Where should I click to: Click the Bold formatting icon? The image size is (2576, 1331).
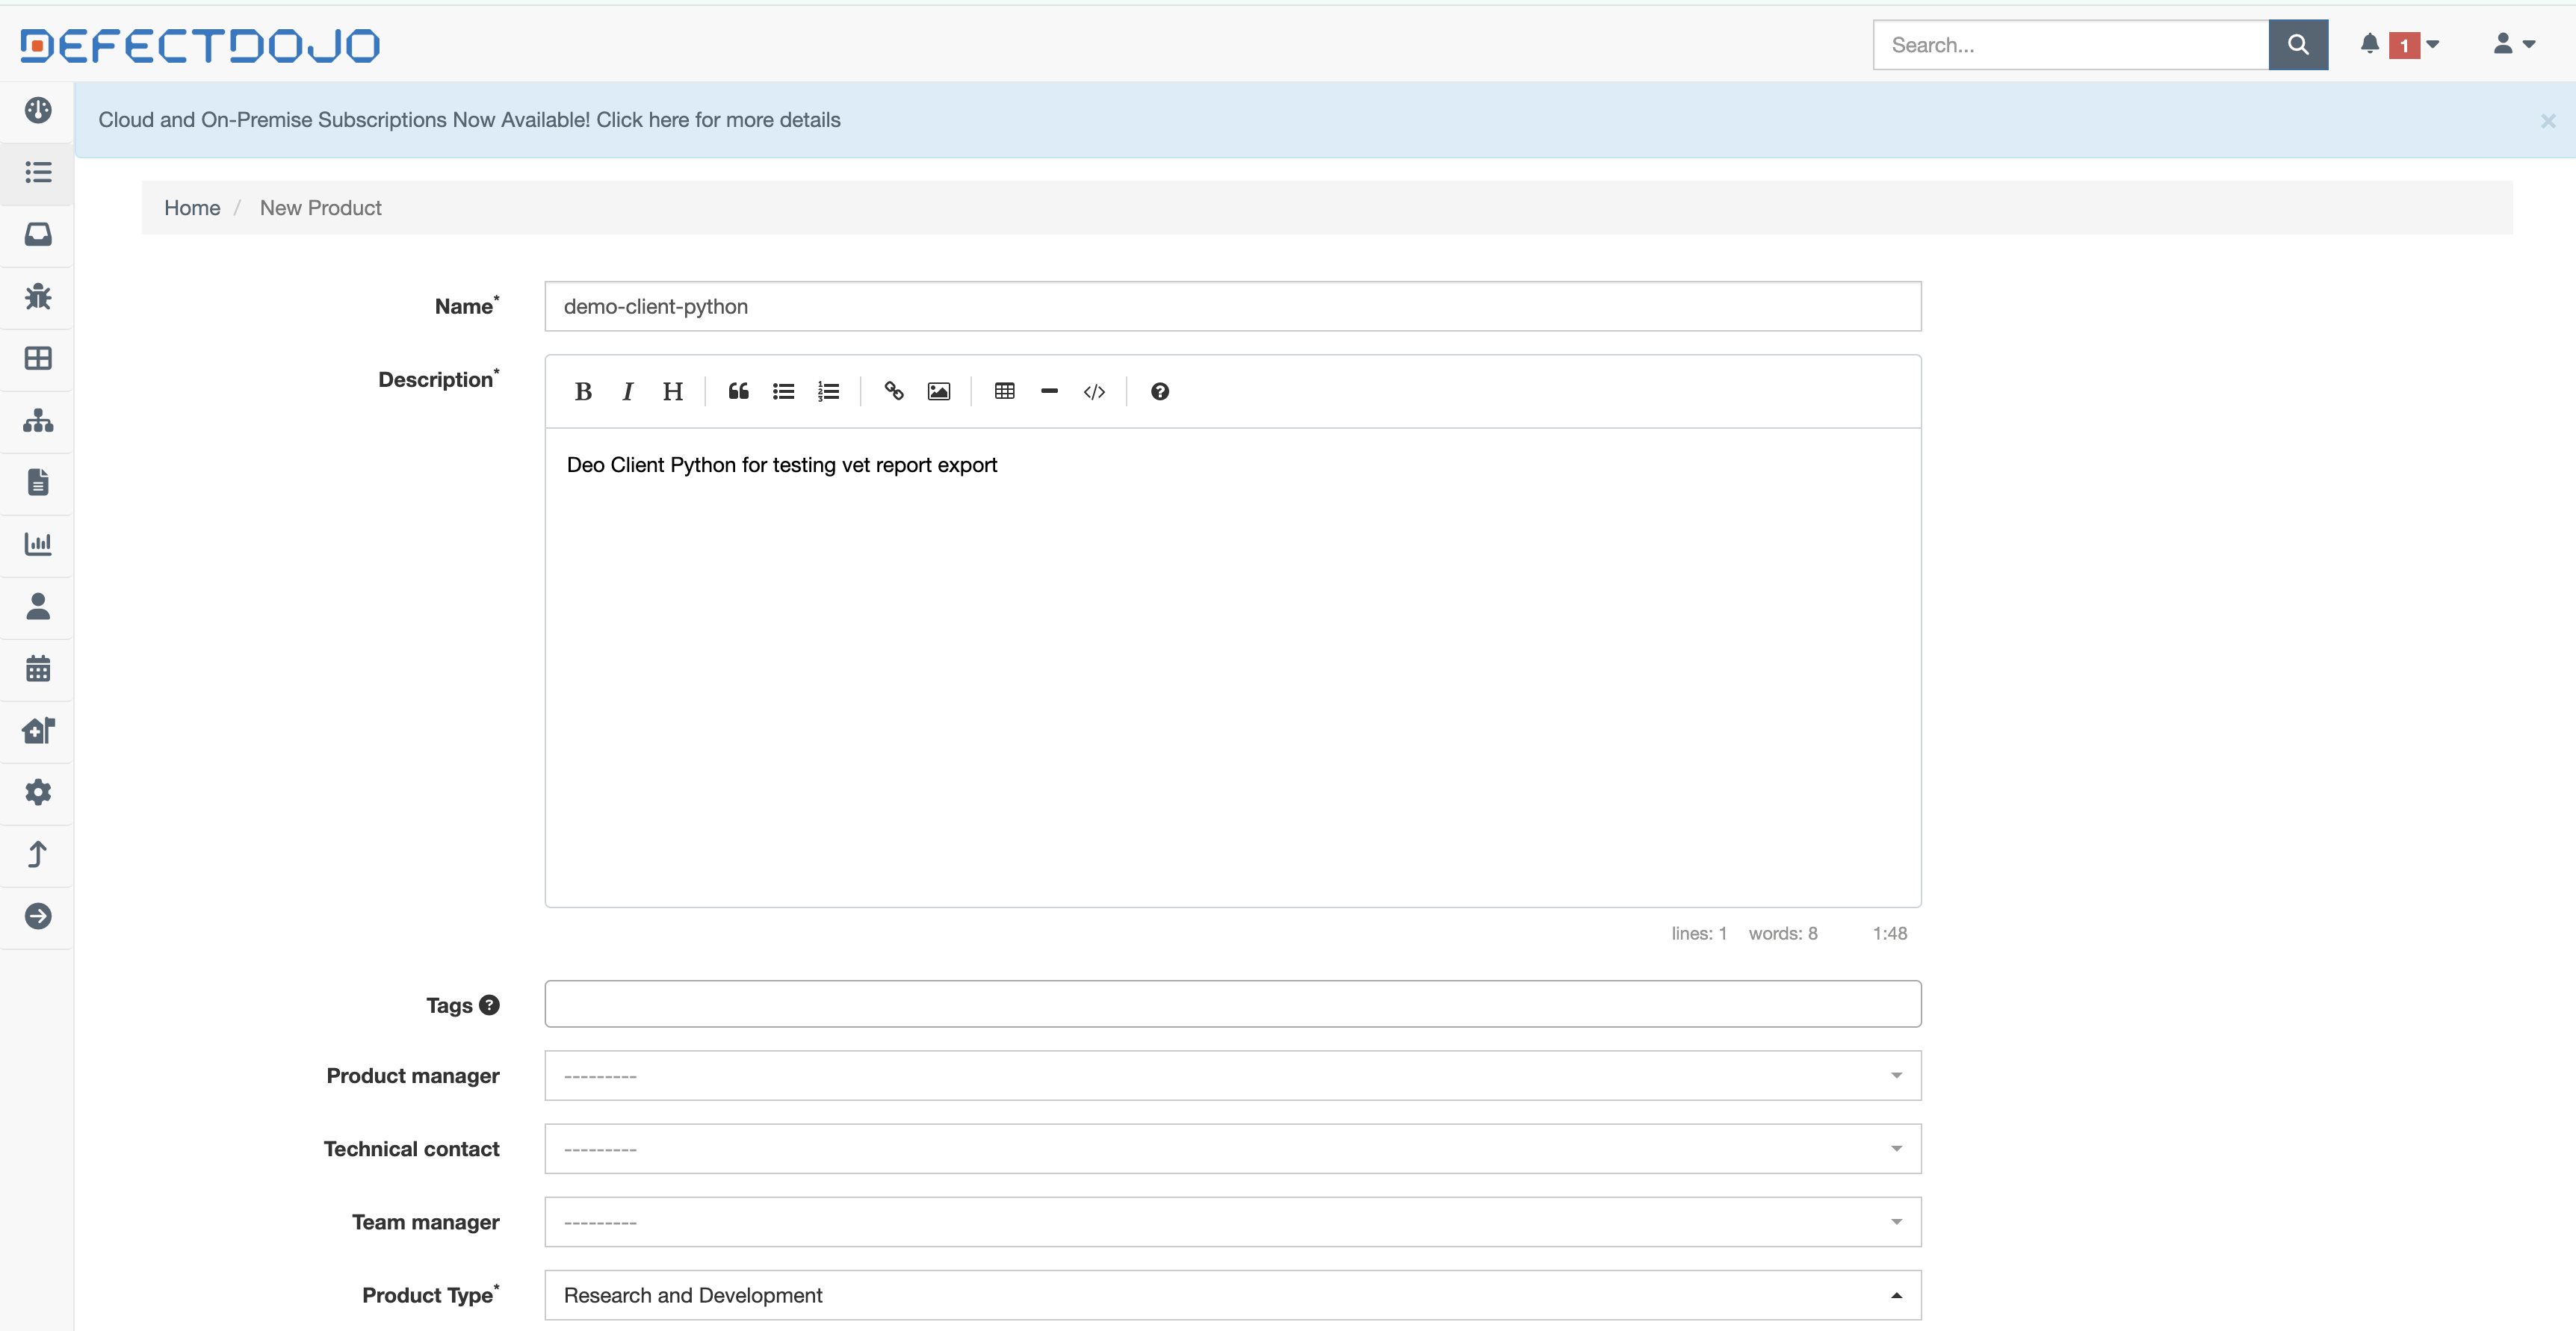tap(583, 392)
